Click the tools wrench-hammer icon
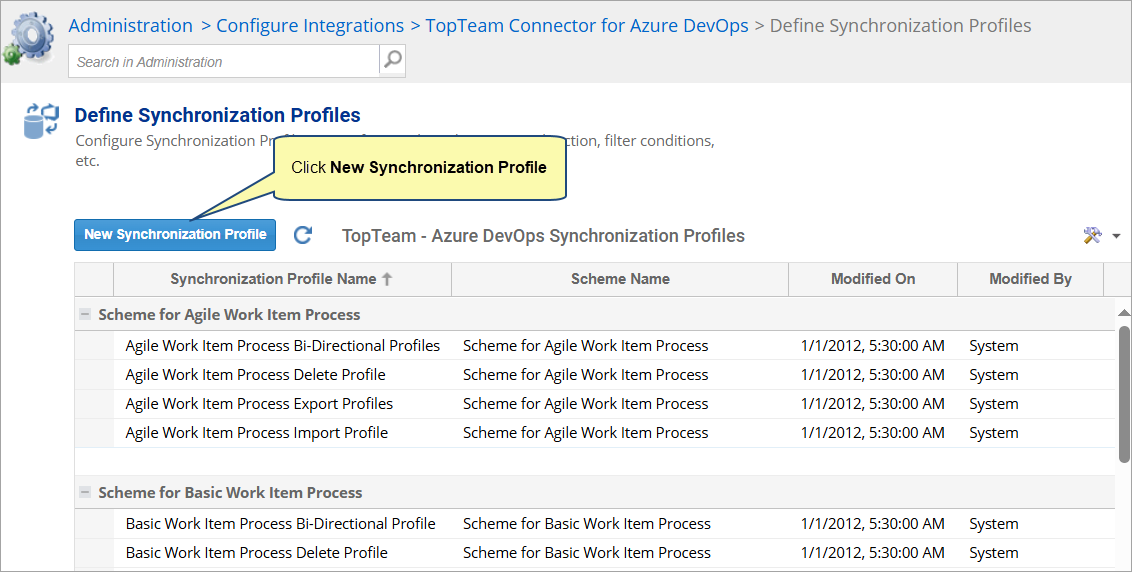Image resolution: width=1132 pixels, height=572 pixels. pos(1092,235)
